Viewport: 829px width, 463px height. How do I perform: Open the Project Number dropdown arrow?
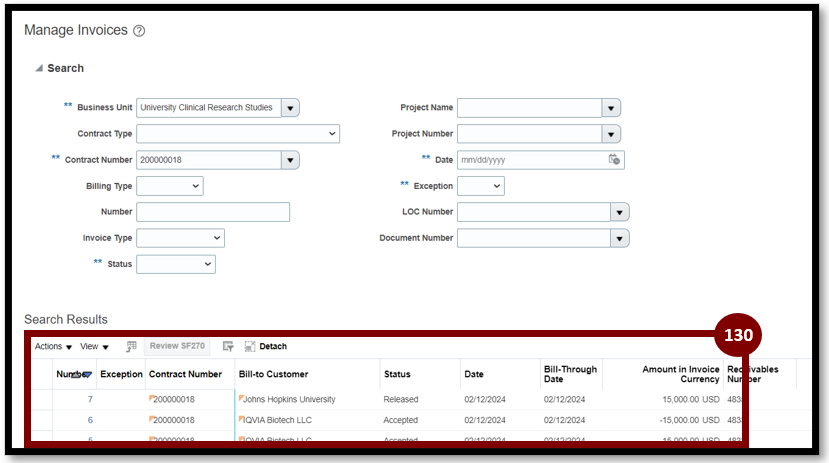(x=611, y=134)
